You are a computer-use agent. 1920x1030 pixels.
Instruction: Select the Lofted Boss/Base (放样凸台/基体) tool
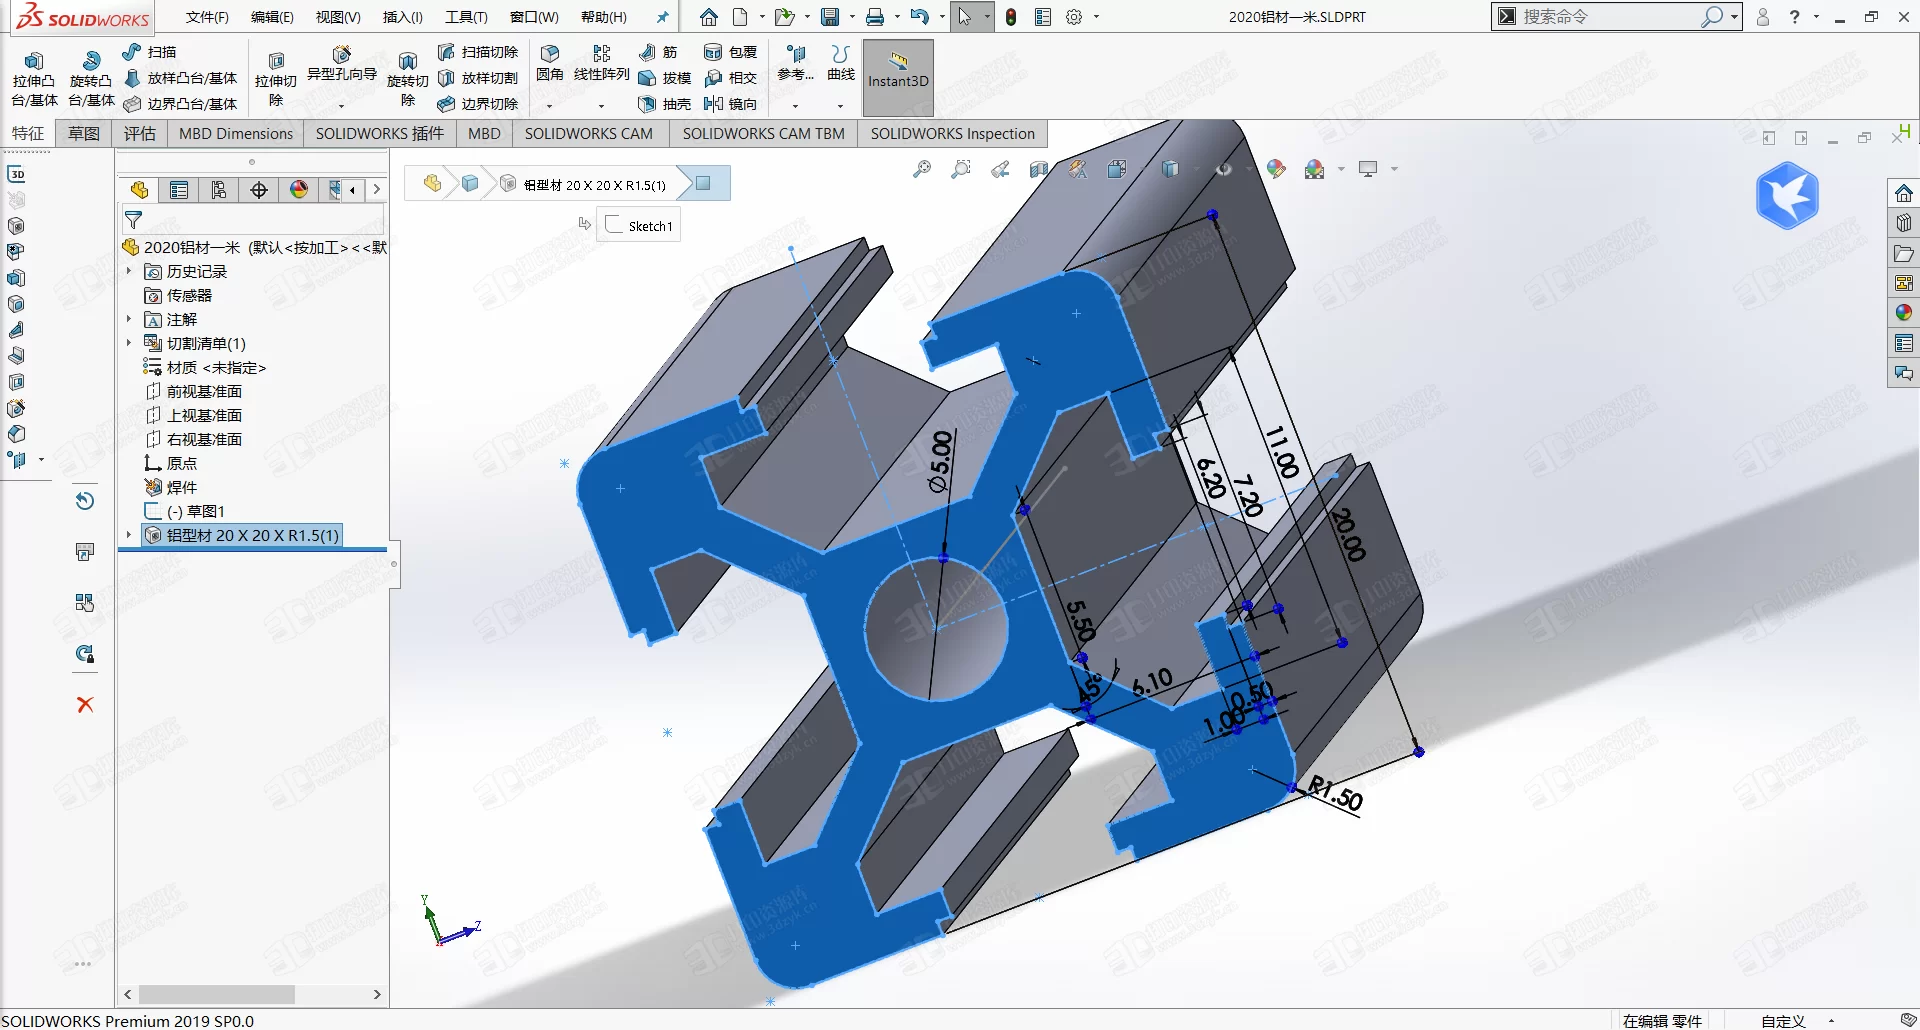181,78
